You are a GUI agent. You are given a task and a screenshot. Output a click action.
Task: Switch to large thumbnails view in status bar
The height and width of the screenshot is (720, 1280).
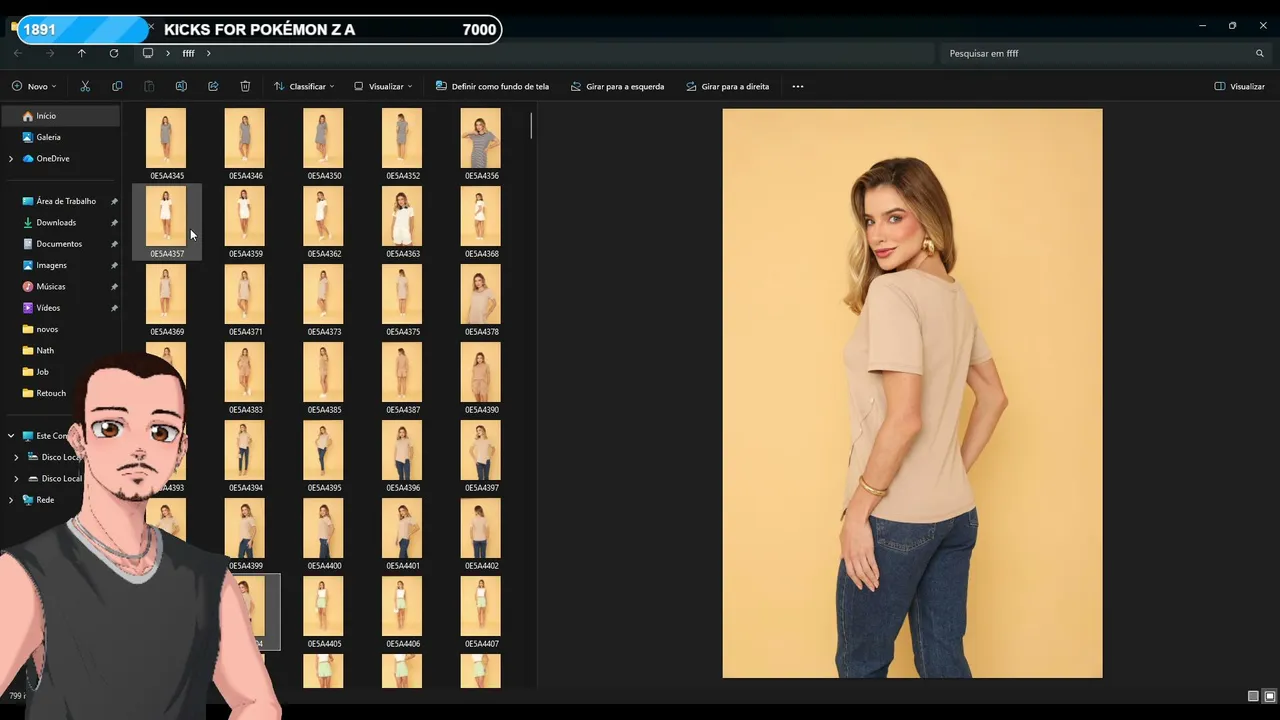pos(1270,696)
